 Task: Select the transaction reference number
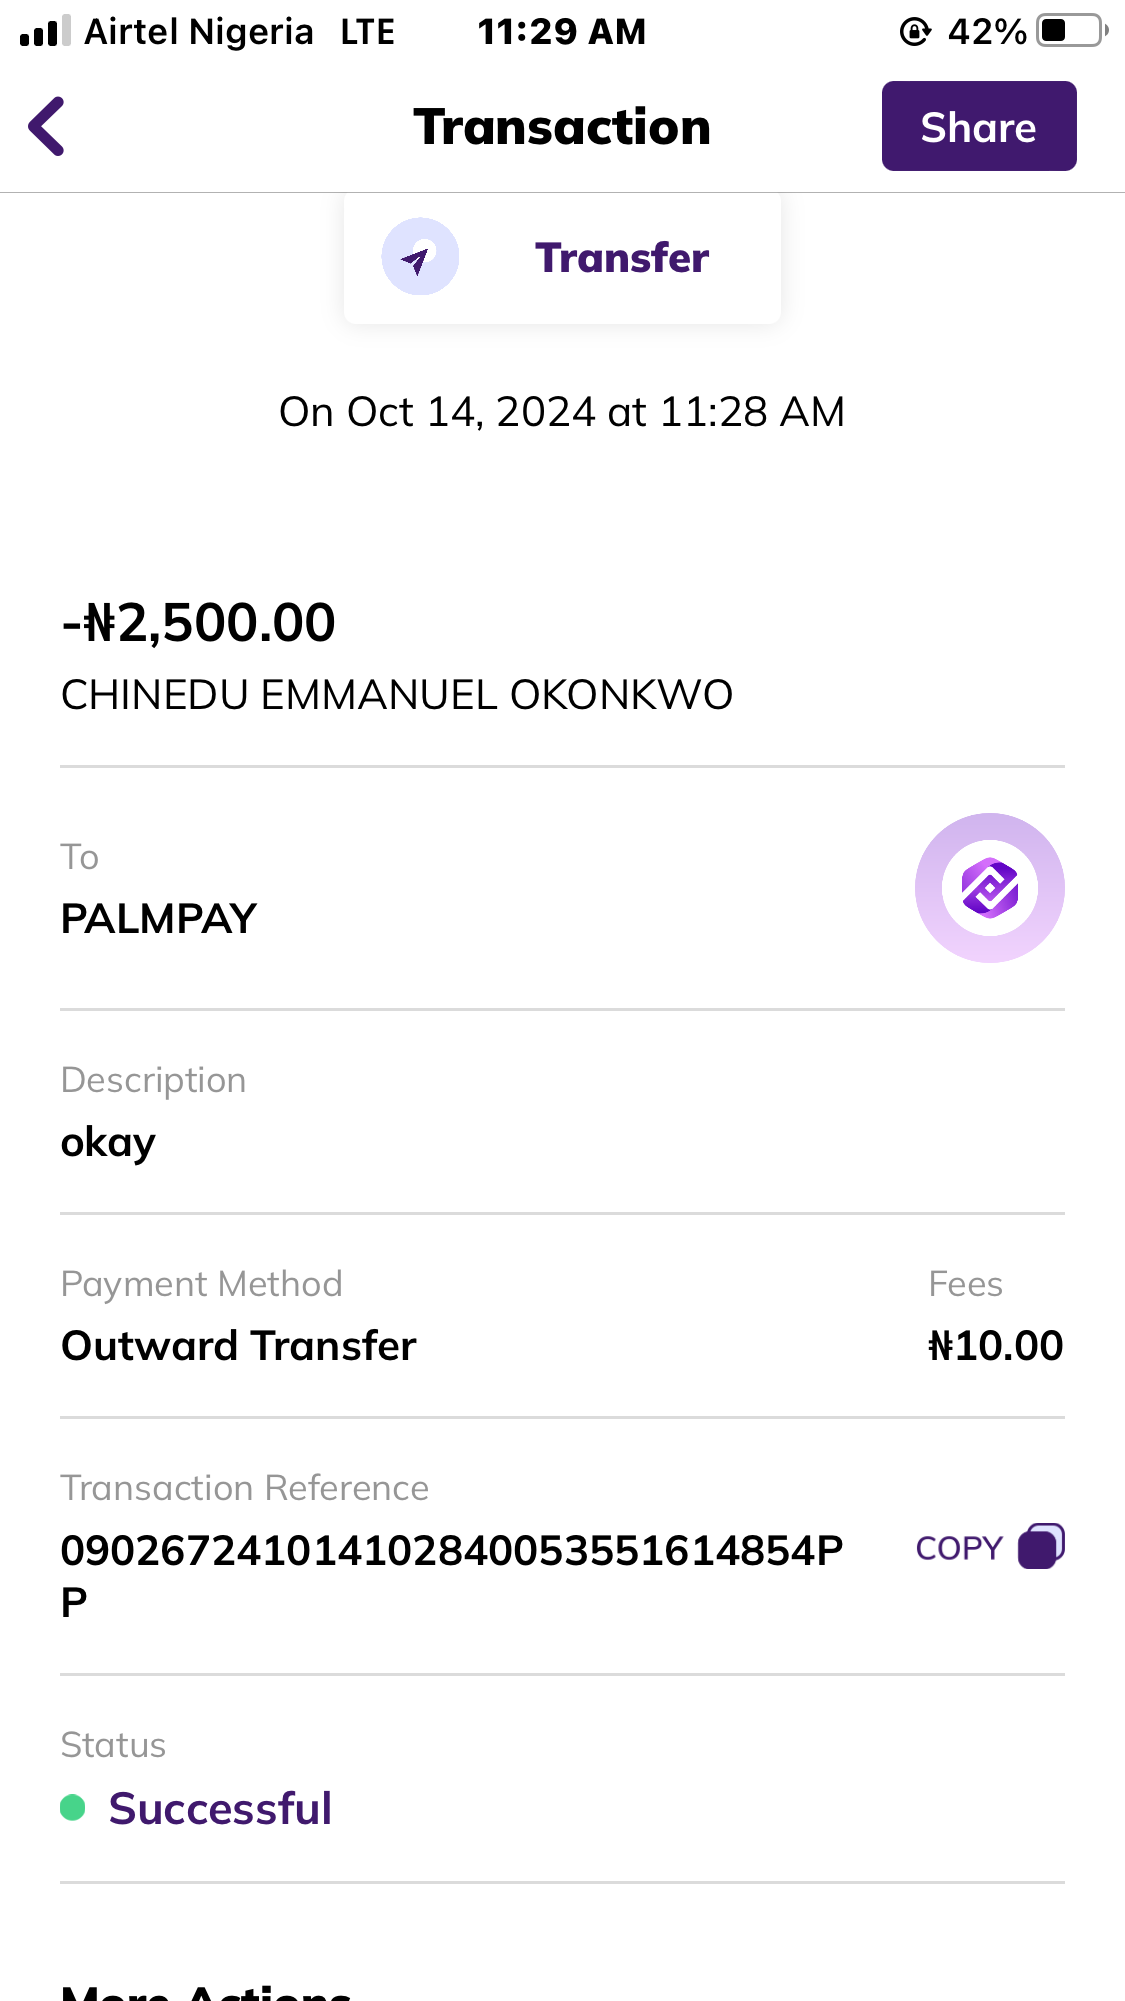[451, 1551]
